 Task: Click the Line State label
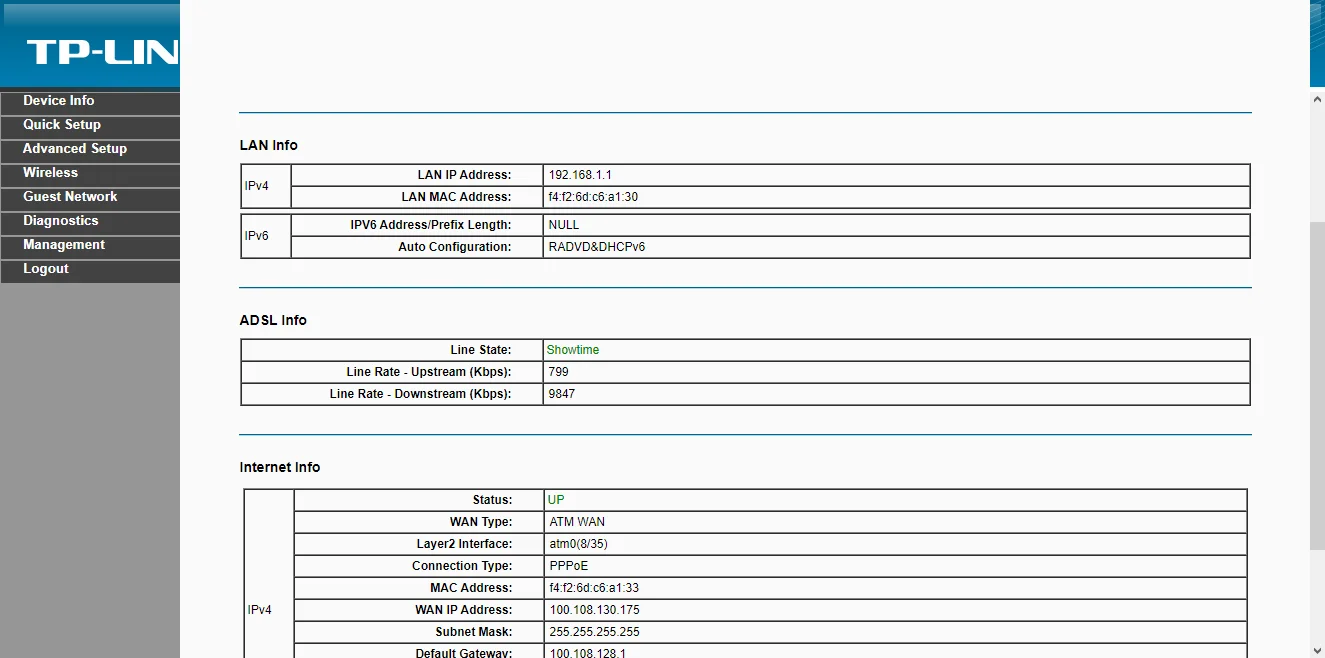tap(481, 350)
